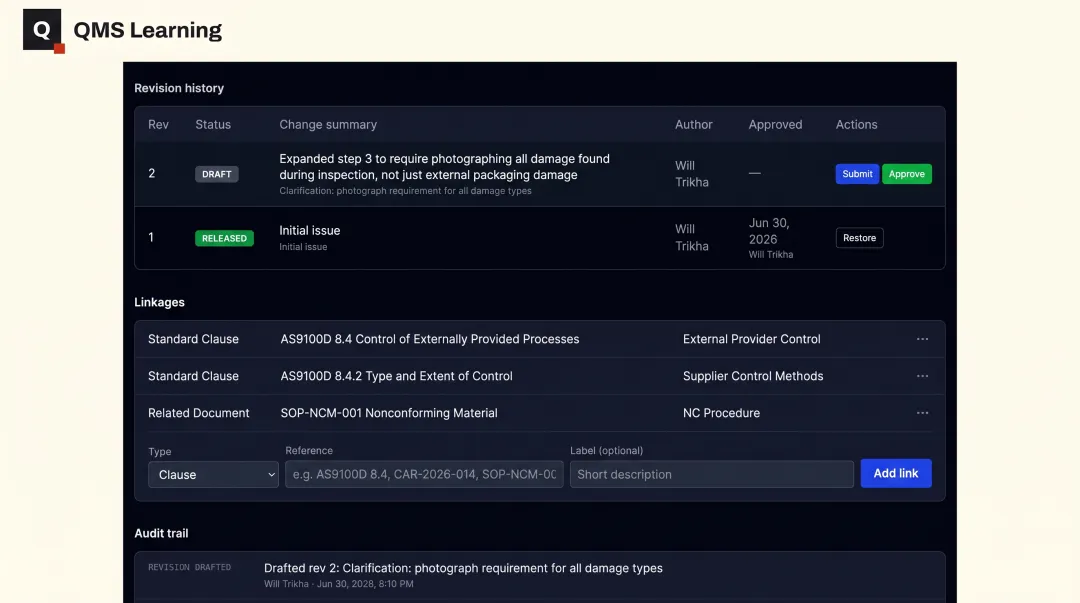This screenshot has width=1080, height=603.
Task: Select 'Expanded step 3 to require photographing' summary
Action: (x=444, y=167)
